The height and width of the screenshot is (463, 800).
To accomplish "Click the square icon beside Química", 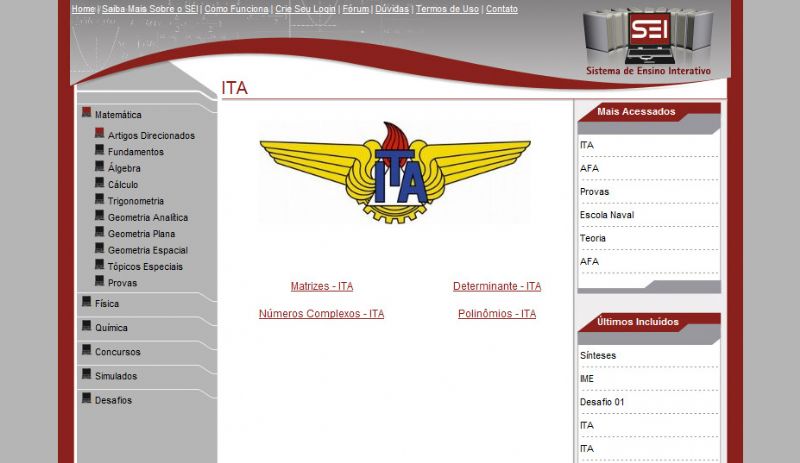I will [86, 325].
